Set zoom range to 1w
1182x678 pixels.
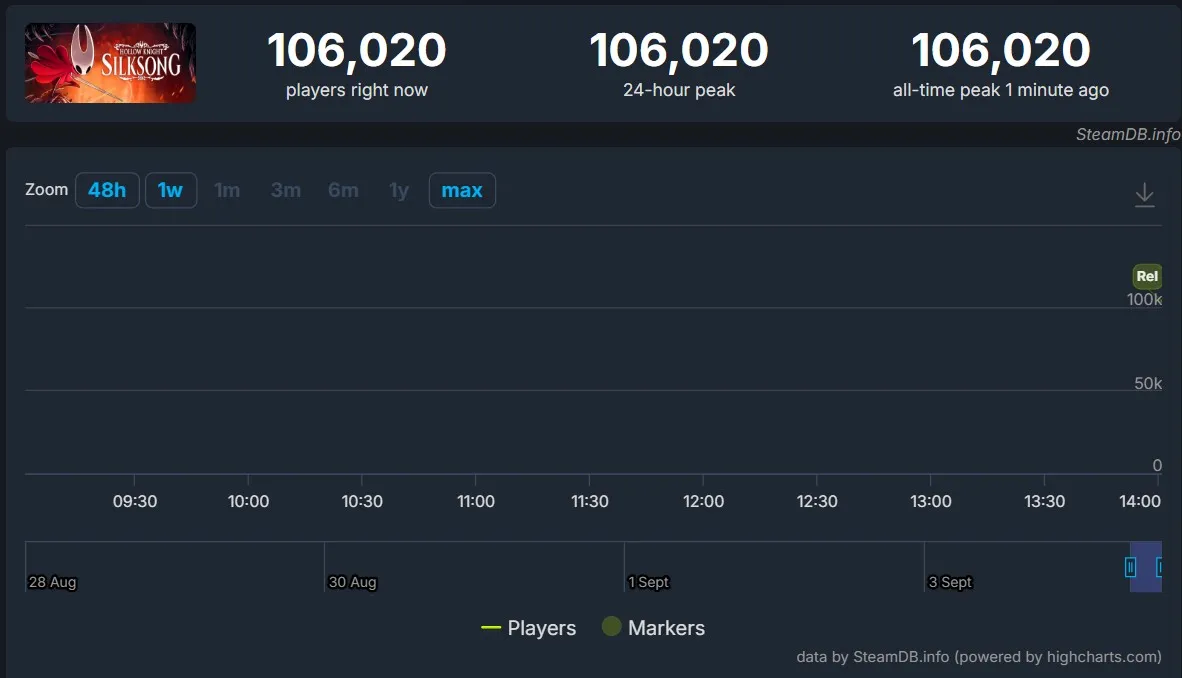click(170, 190)
